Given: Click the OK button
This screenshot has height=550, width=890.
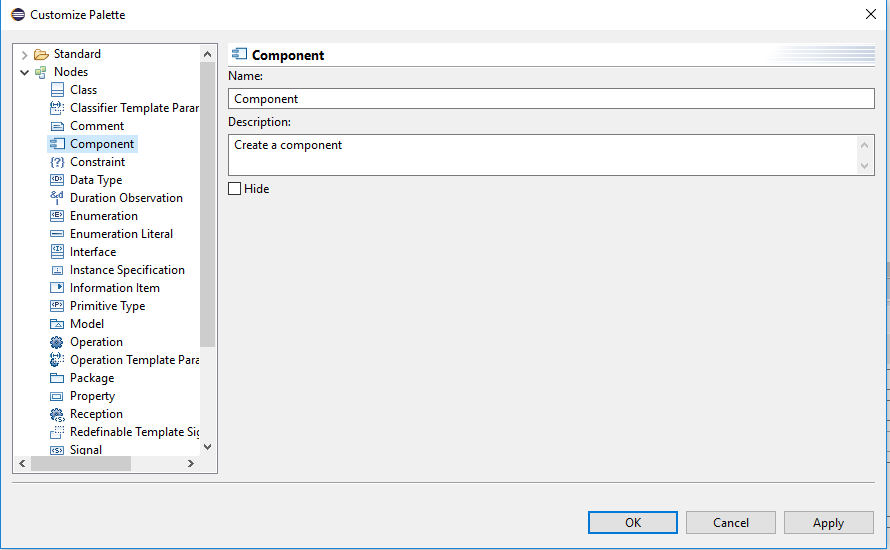Looking at the screenshot, I should pos(632,523).
